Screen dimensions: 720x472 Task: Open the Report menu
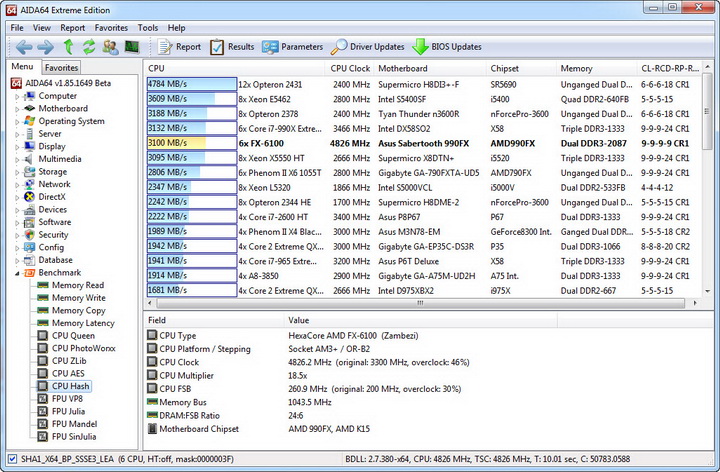coord(73,28)
